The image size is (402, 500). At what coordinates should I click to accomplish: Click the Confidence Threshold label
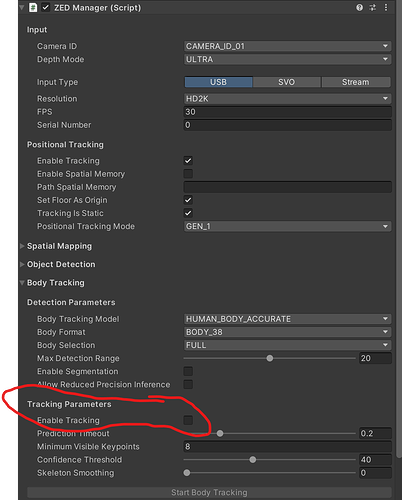(x=79, y=460)
